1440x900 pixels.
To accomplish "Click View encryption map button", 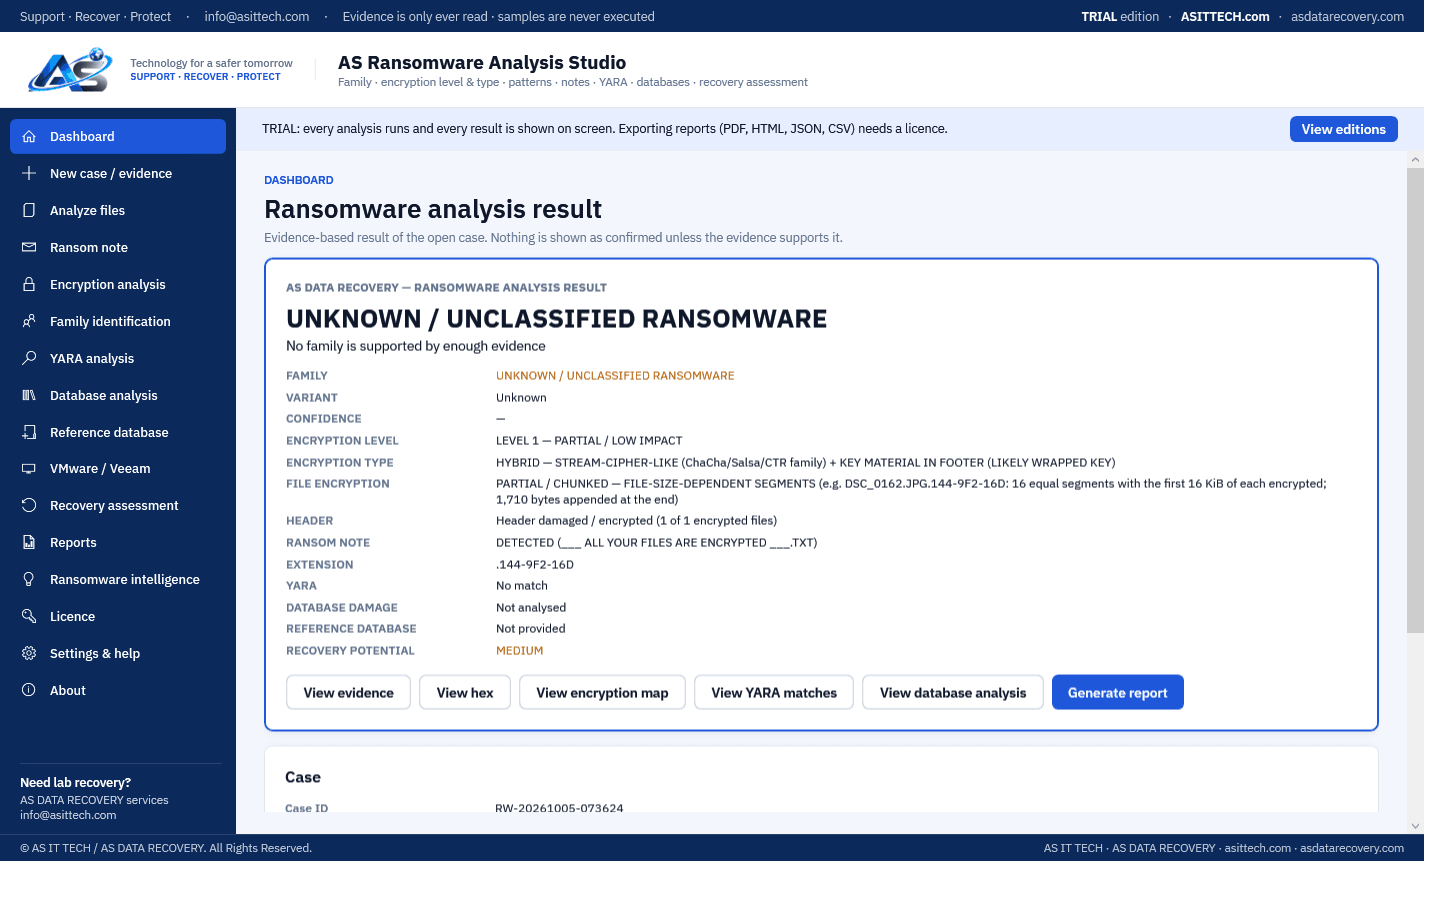I will 602,693.
